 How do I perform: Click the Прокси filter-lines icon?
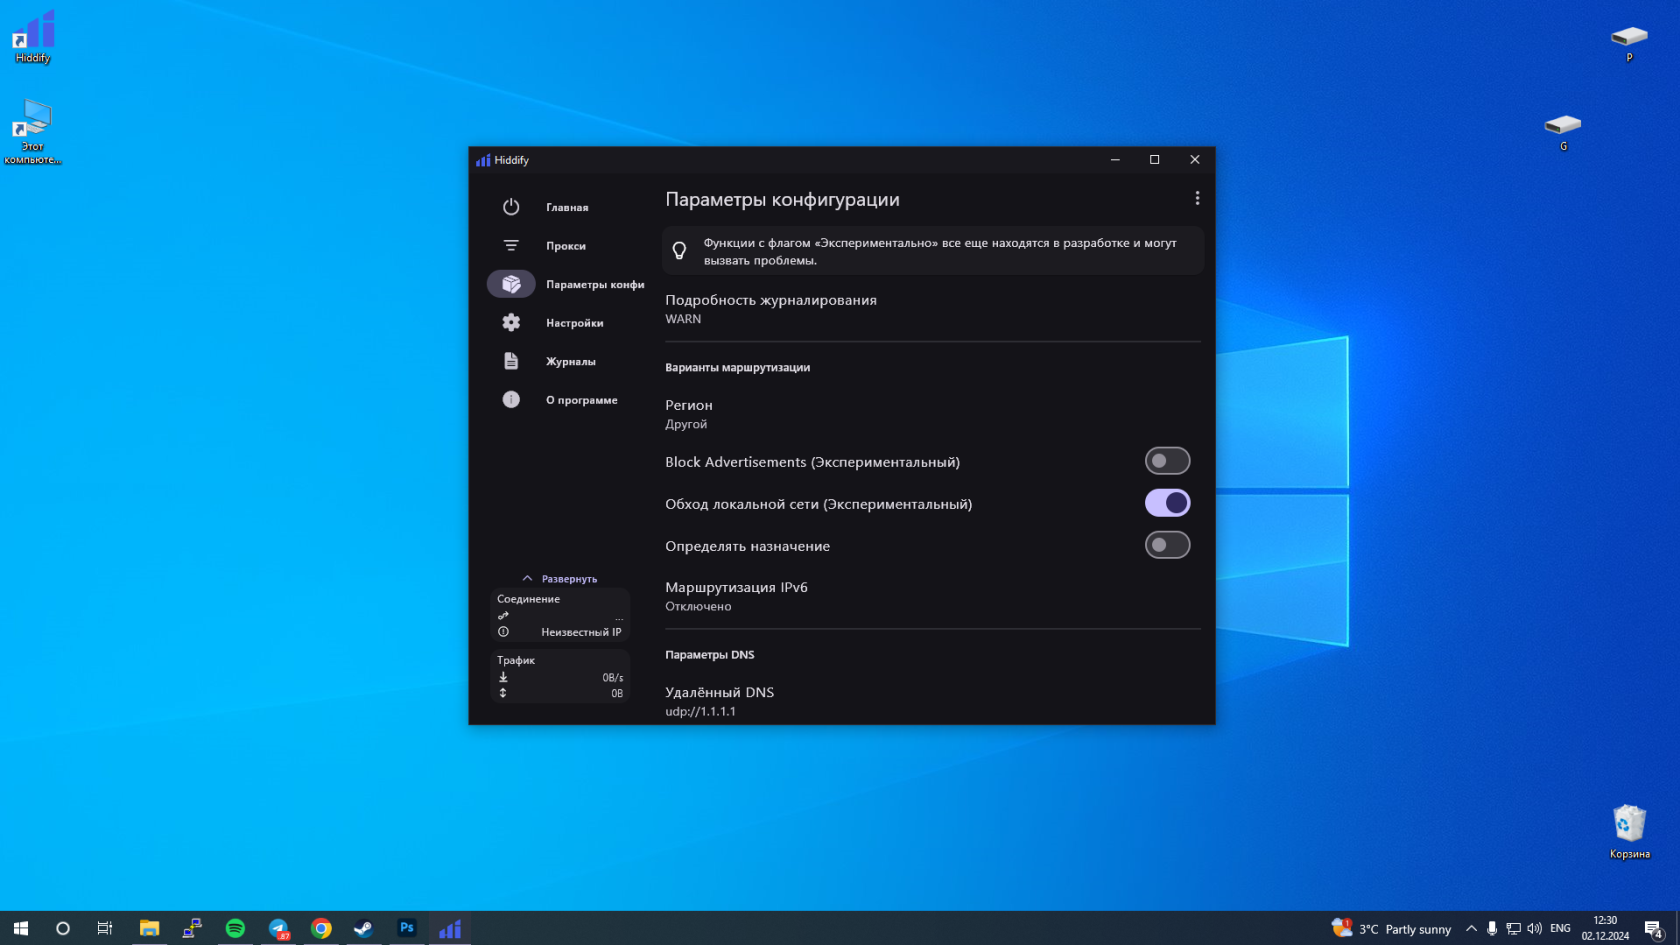coord(511,245)
